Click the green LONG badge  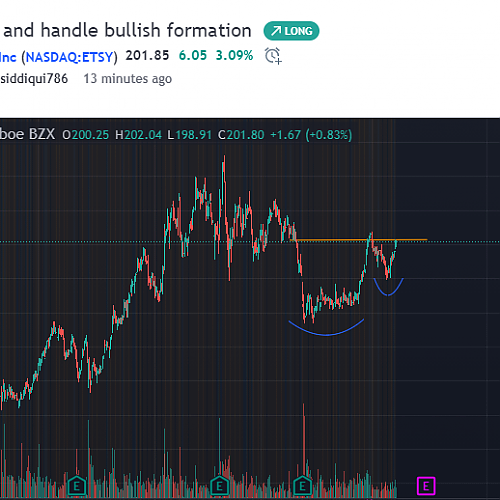tap(291, 31)
